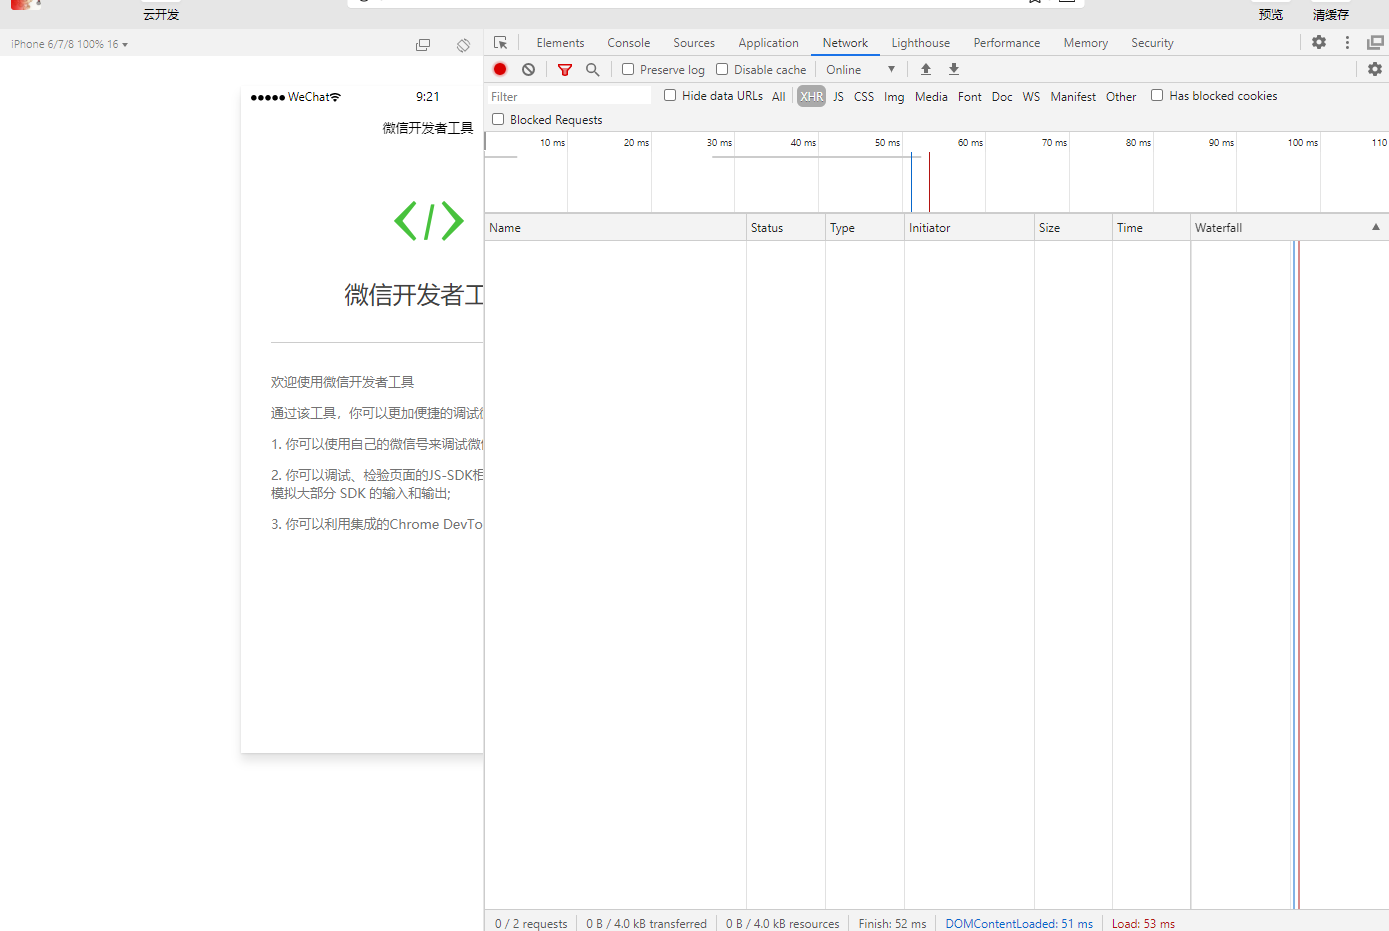Toggle the Doc filter
This screenshot has width=1389, height=931.
pyautogui.click(x=1002, y=96)
